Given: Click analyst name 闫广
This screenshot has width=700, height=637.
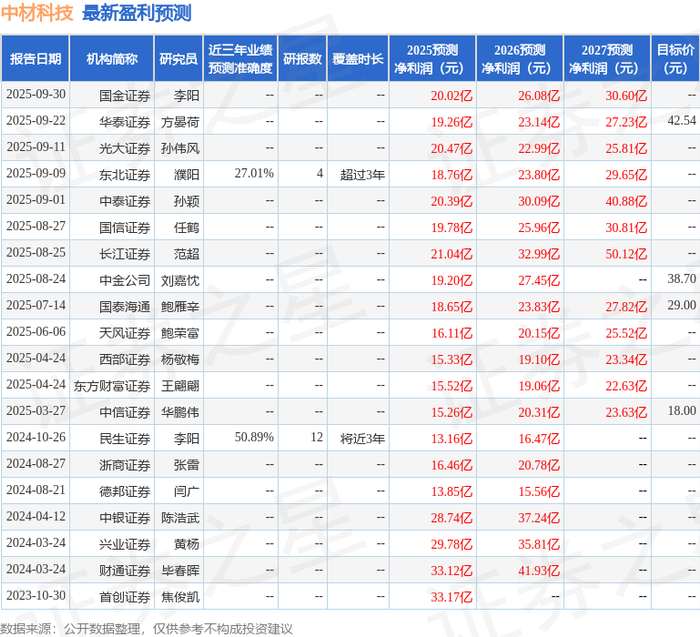Looking at the screenshot, I should tap(187, 491).
